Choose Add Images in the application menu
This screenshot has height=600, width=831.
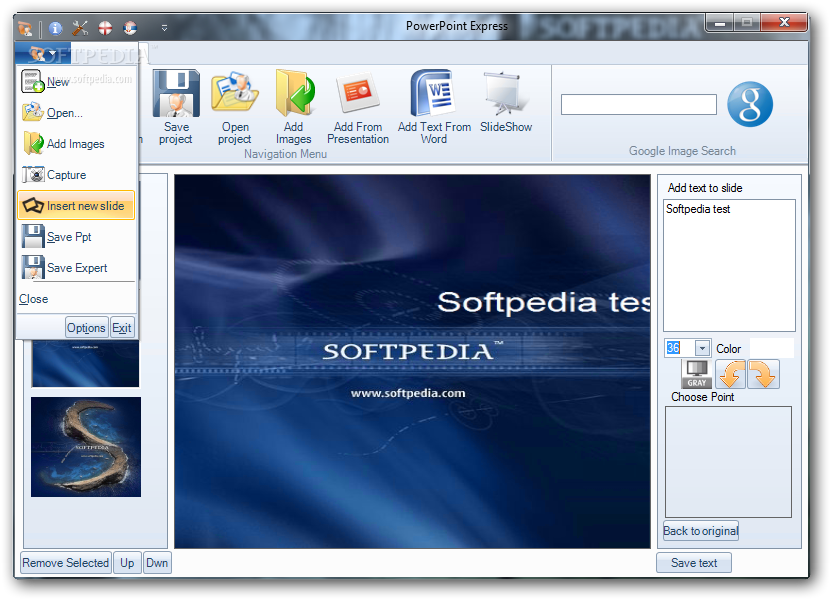point(76,144)
